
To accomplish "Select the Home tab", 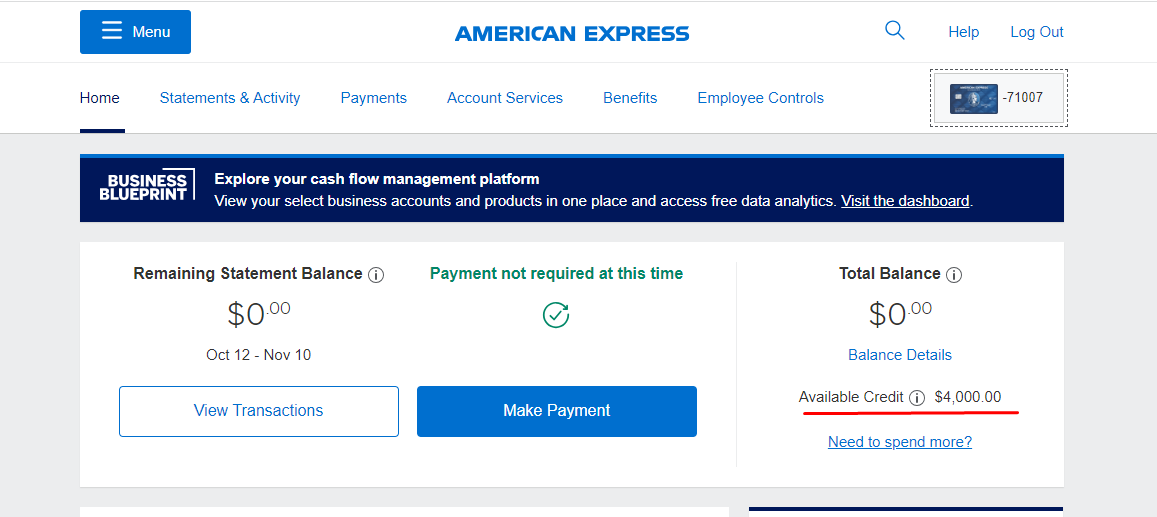I will click(x=100, y=98).
